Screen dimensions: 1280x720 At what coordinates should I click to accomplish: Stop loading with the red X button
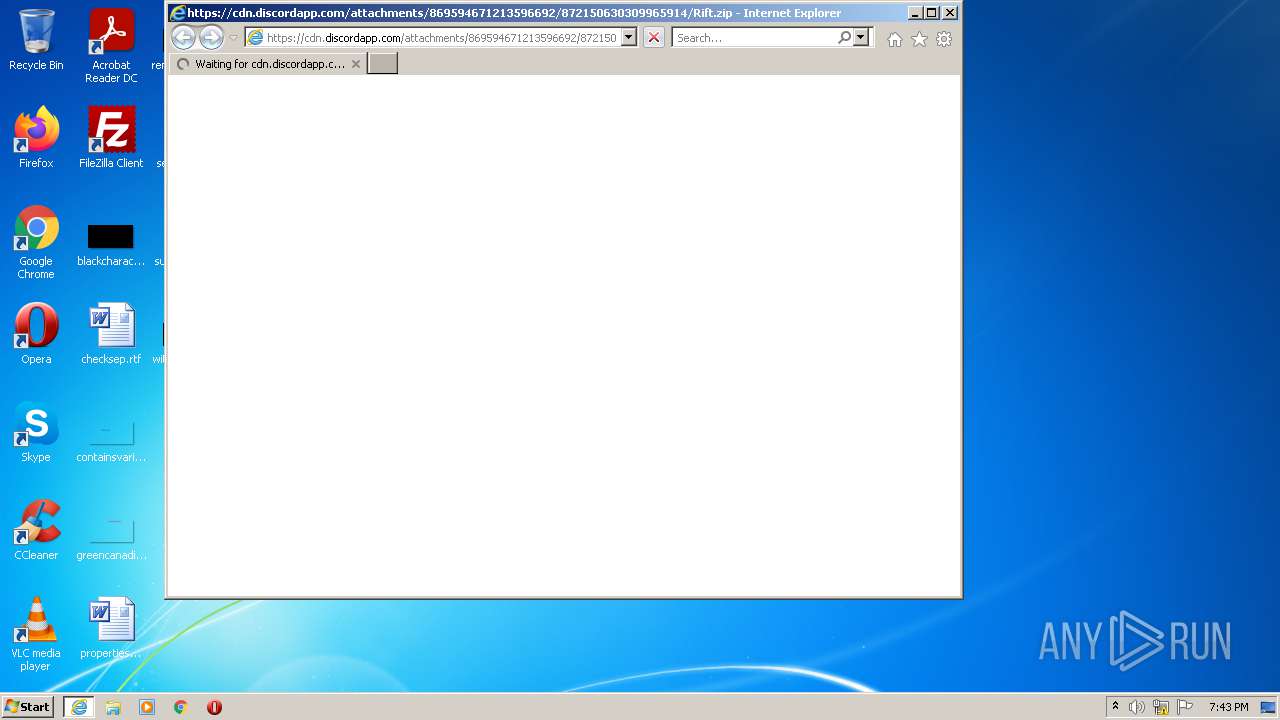654,38
